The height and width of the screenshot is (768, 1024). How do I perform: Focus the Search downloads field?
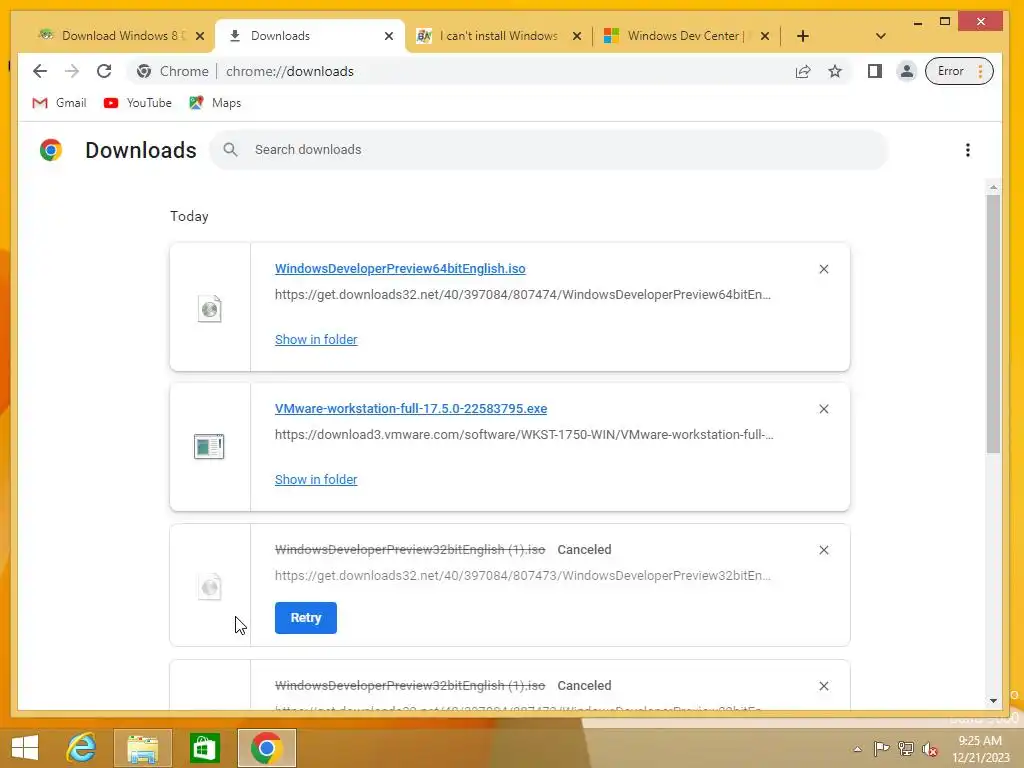pyautogui.click(x=549, y=150)
